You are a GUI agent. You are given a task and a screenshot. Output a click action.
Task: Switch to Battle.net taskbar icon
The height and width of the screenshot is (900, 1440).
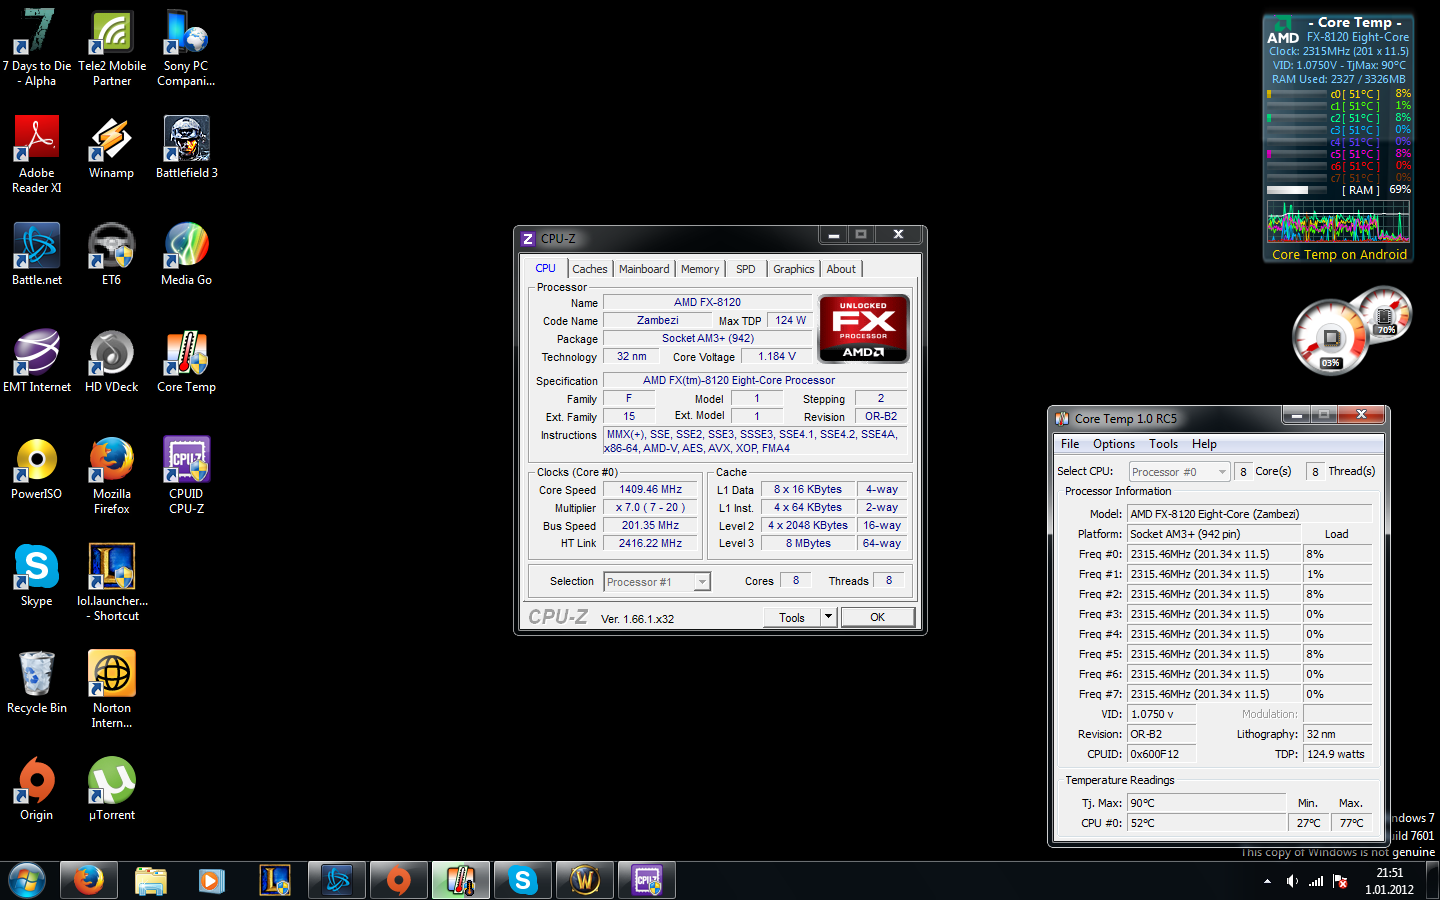[x=336, y=880]
